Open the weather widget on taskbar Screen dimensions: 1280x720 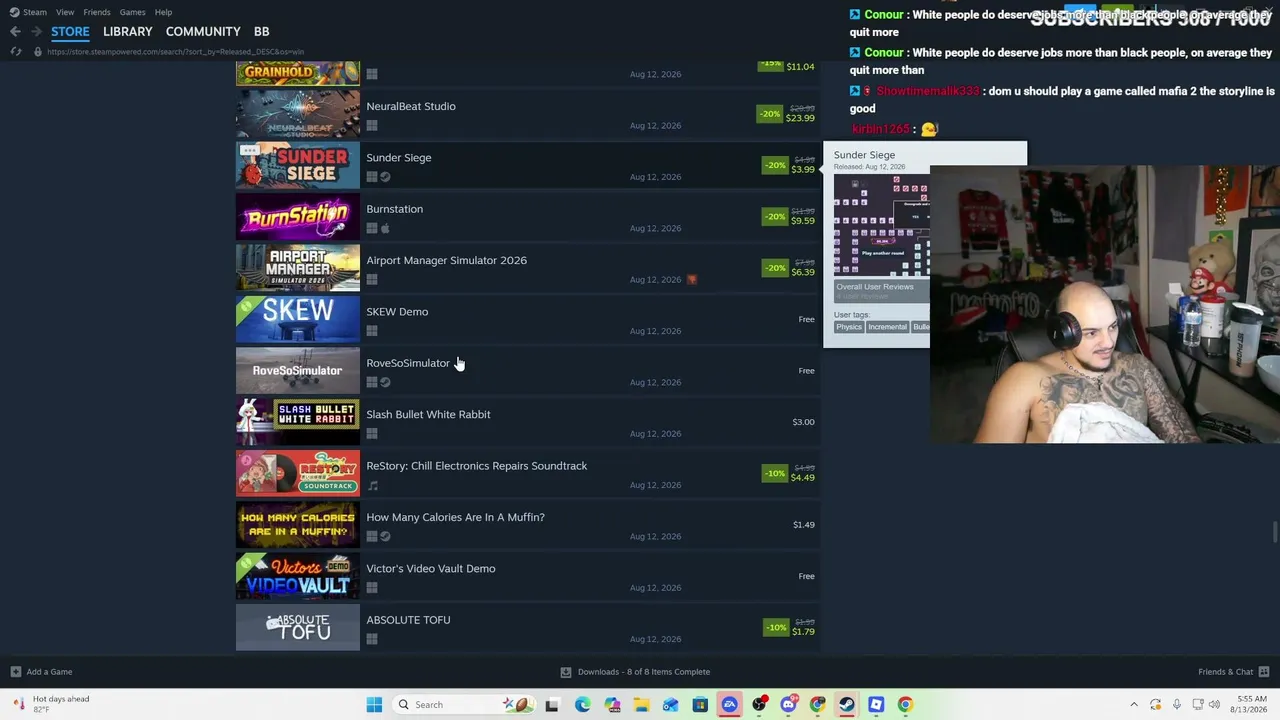[52, 704]
